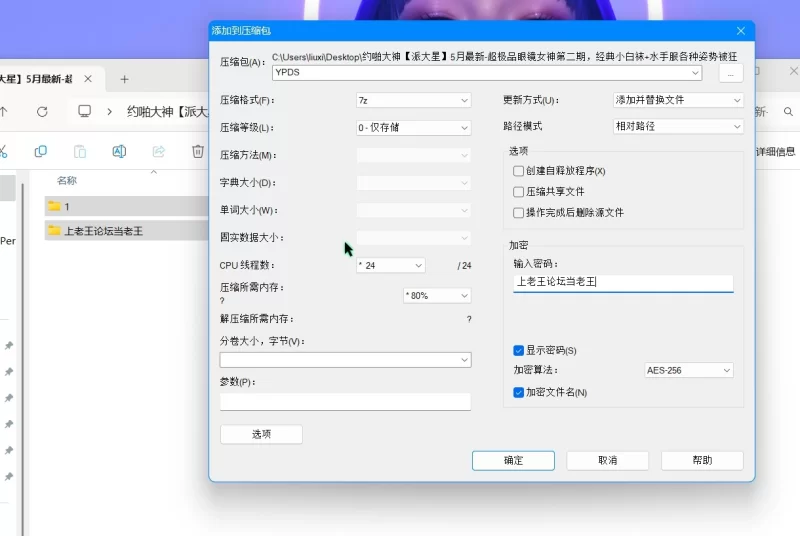Click the 取消 button
Screen dimensions: 800x536
[x=608, y=460]
